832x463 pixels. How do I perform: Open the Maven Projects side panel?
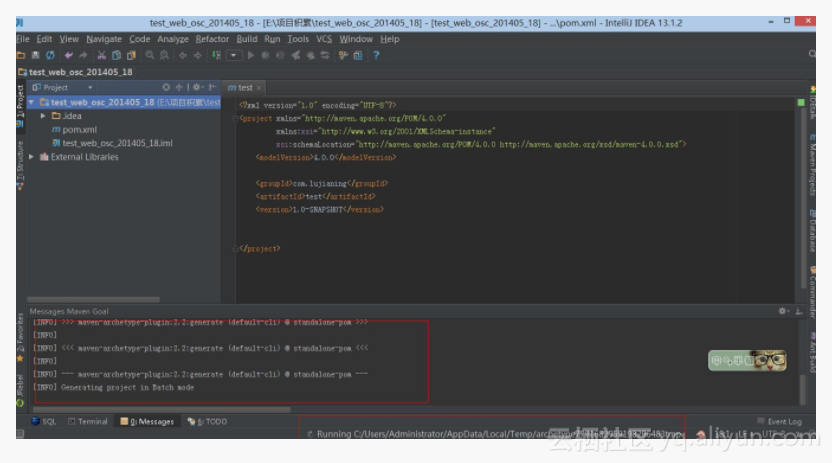click(812, 165)
